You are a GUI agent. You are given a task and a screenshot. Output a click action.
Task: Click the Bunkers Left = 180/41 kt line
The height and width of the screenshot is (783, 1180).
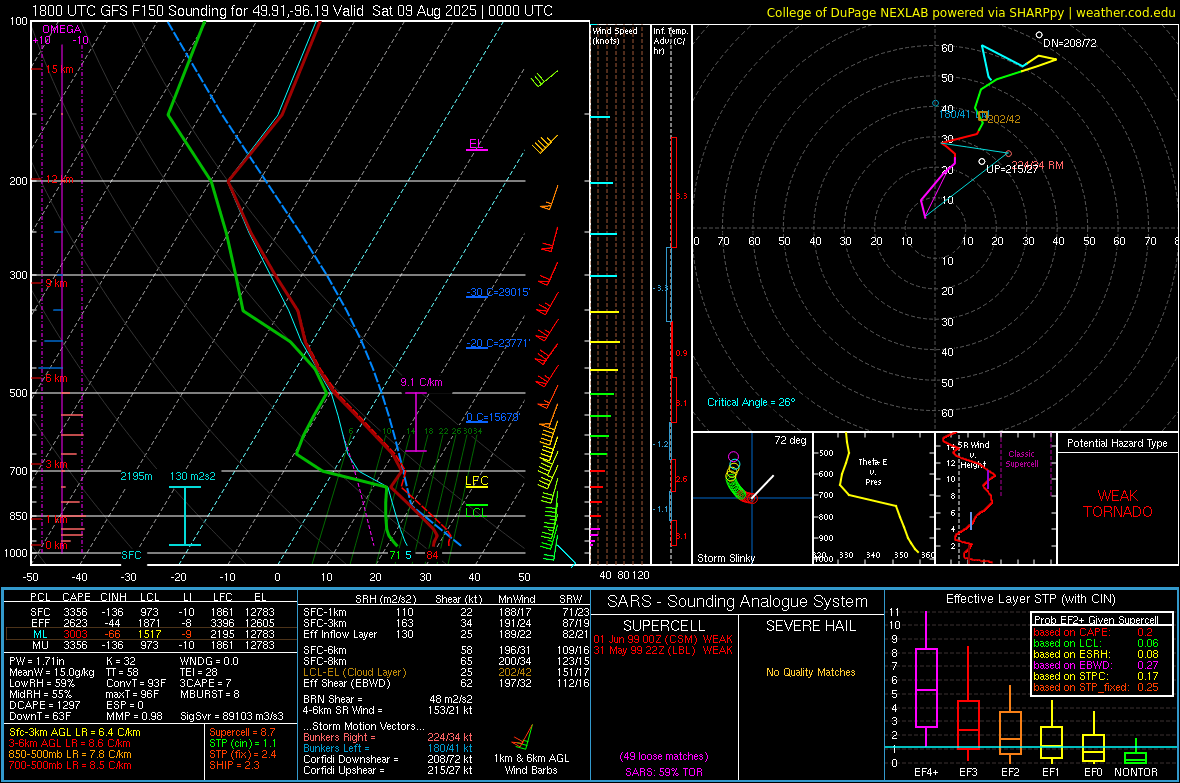pyautogui.click(x=388, y=748)
